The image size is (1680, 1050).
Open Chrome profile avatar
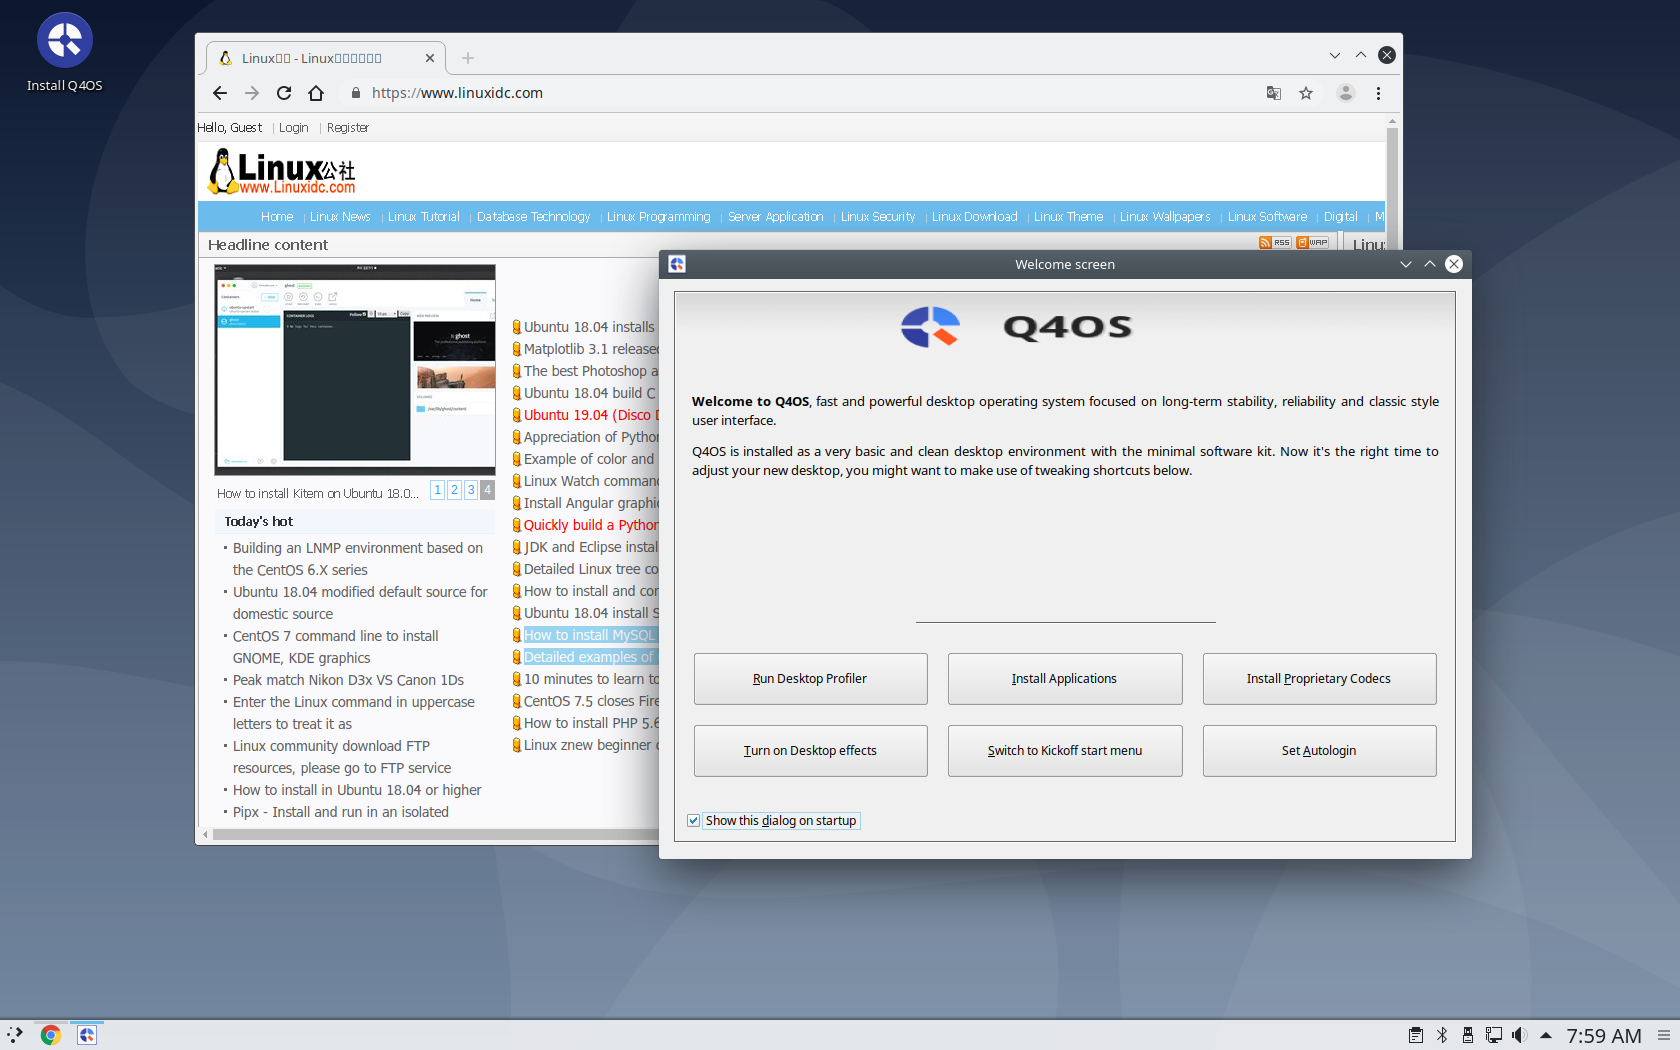[x=1346, y=93]
